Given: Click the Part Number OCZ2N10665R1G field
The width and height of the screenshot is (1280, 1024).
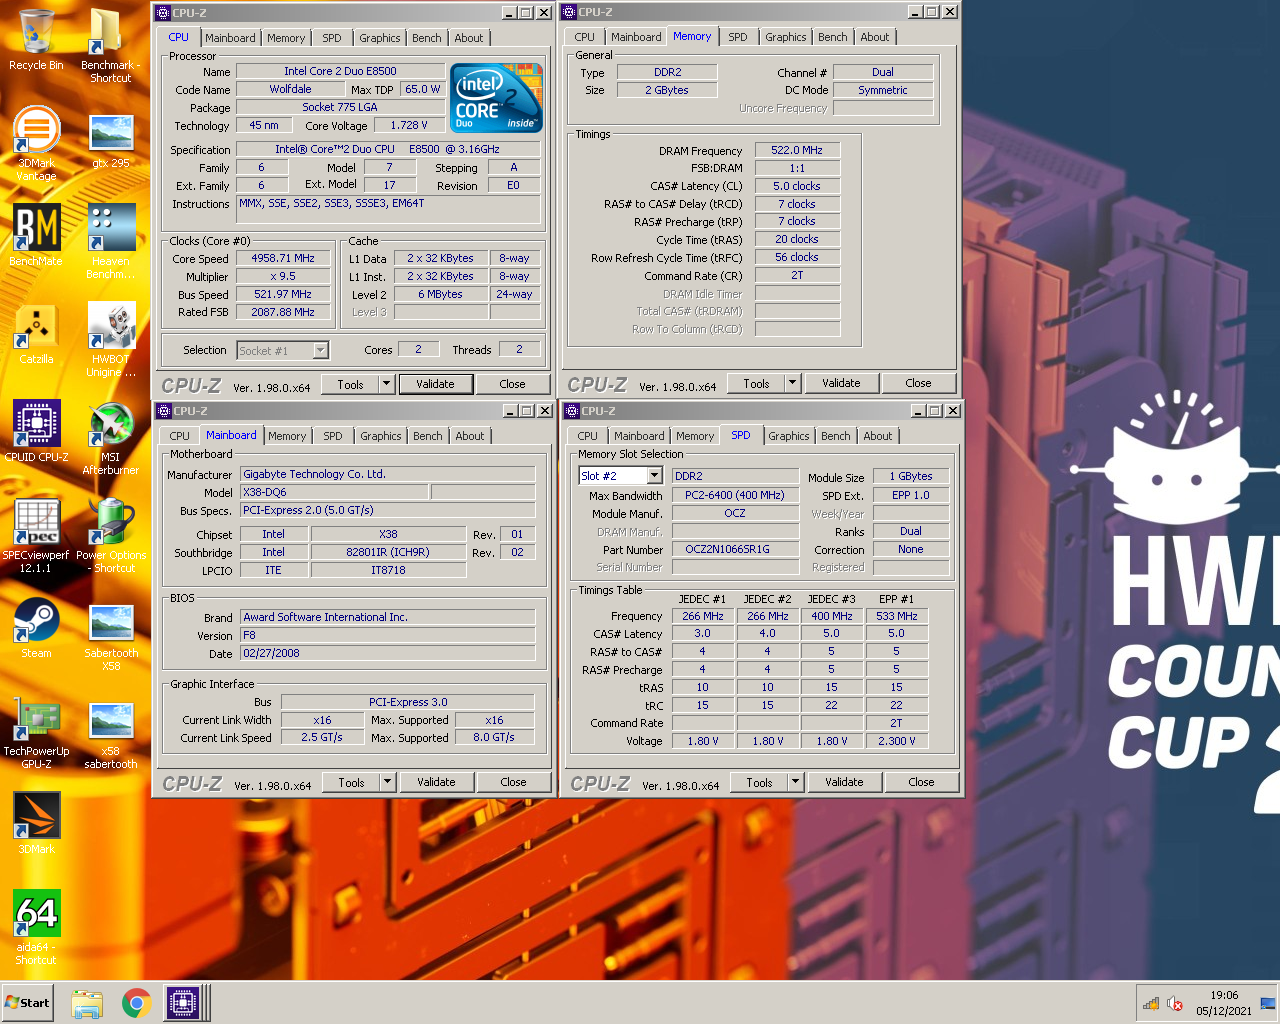Looking at the screenshot, I should 735,549.
